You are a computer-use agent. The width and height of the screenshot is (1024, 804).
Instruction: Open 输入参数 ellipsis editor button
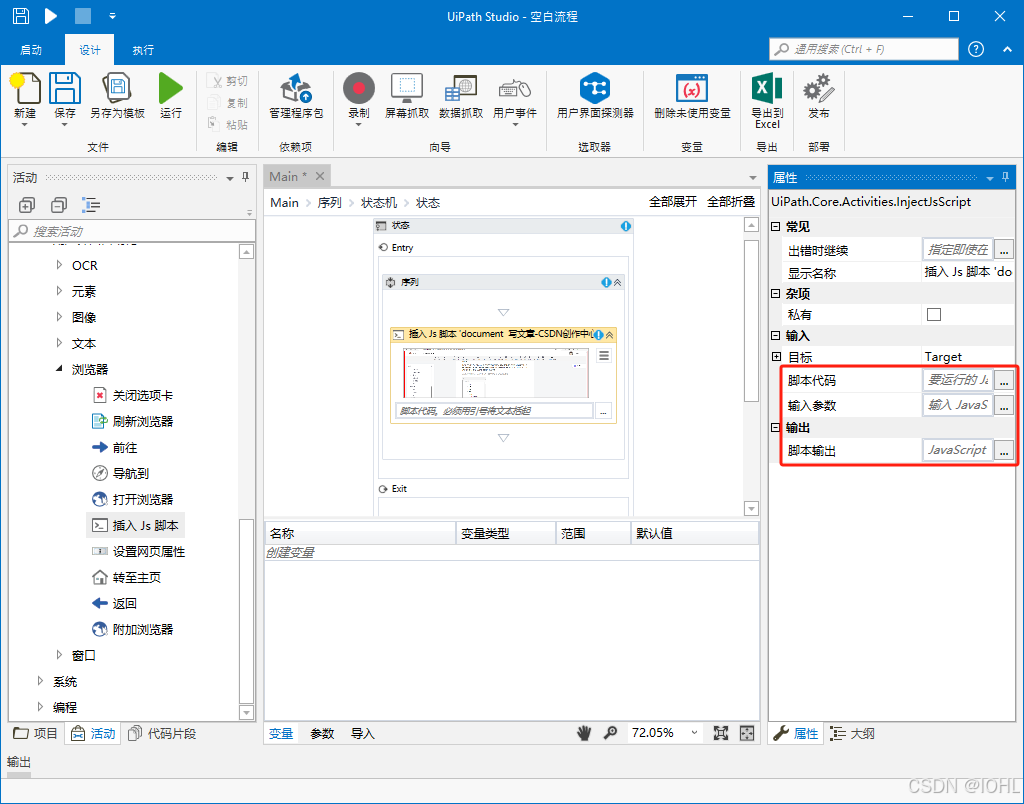tap(1004, 405)
